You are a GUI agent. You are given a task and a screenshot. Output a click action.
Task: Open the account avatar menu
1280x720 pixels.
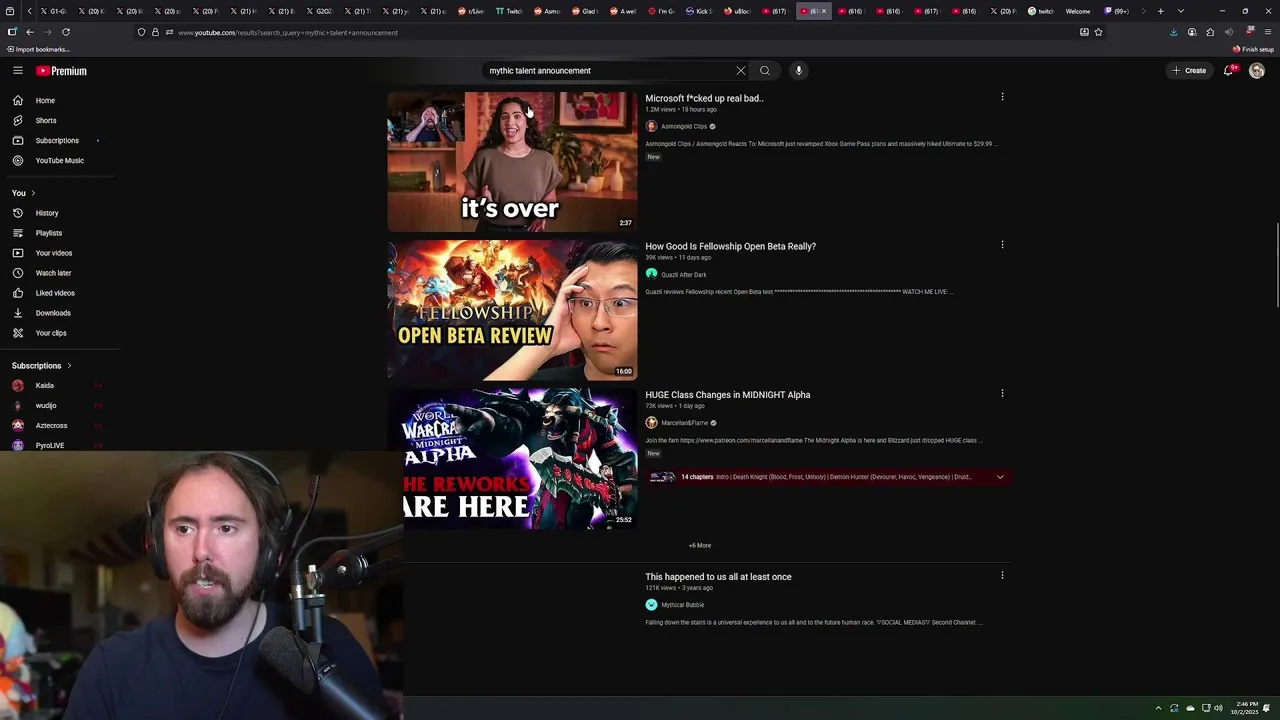pyautogui.click(x=1257, y=70)
